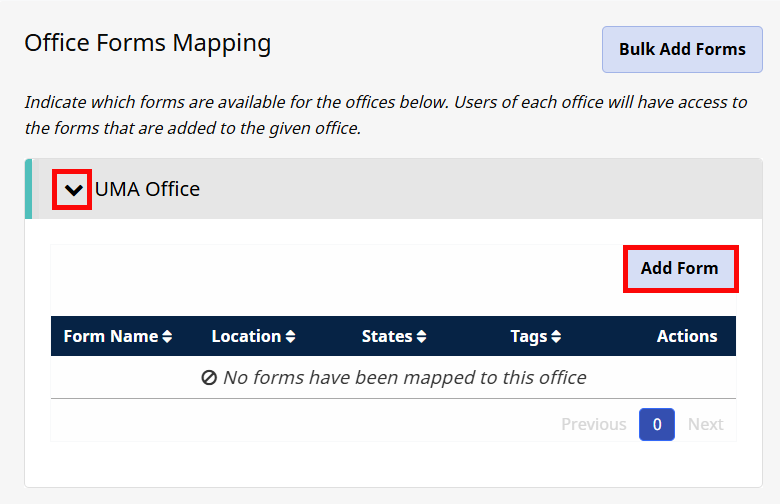Click the 'No forms have been mapped' message

coord(404,378)
